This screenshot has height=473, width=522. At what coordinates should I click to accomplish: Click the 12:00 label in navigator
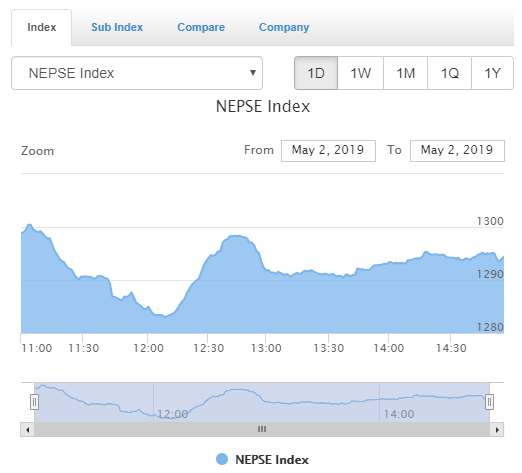click(172, 414)
